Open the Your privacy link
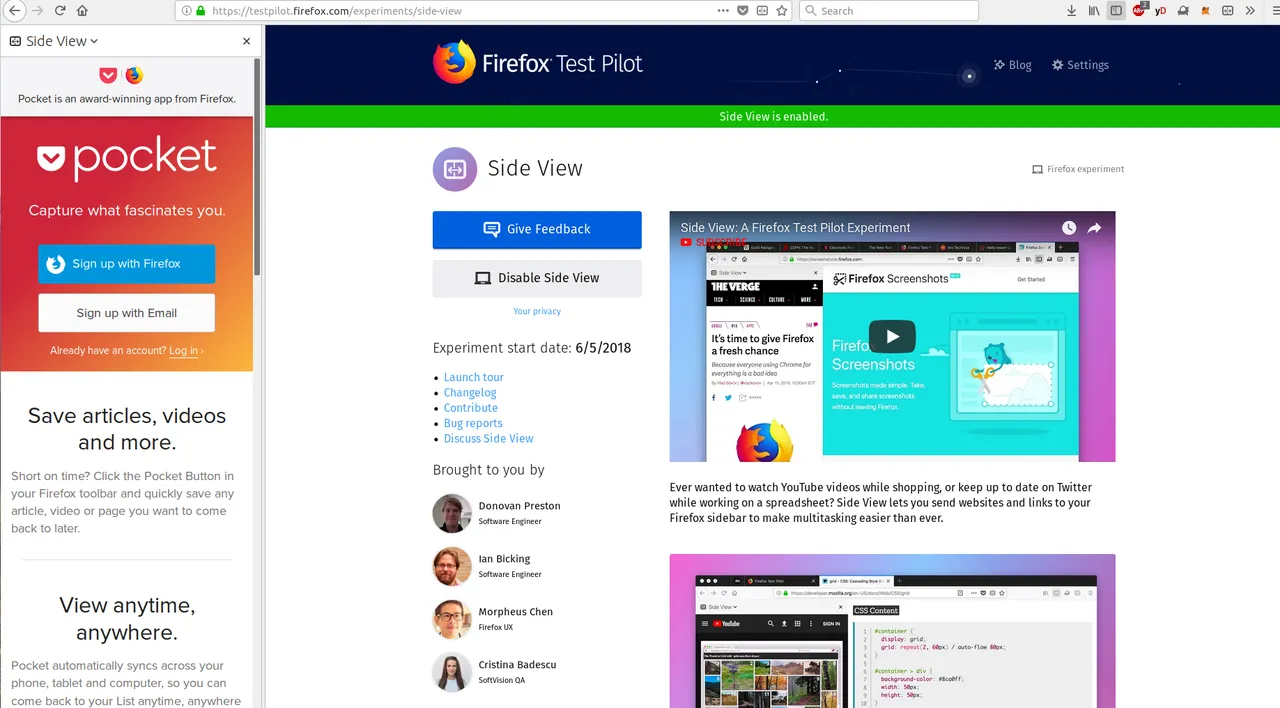This screenshot has height=708, width=1280. pyautogui.click(x=537, y=311)
